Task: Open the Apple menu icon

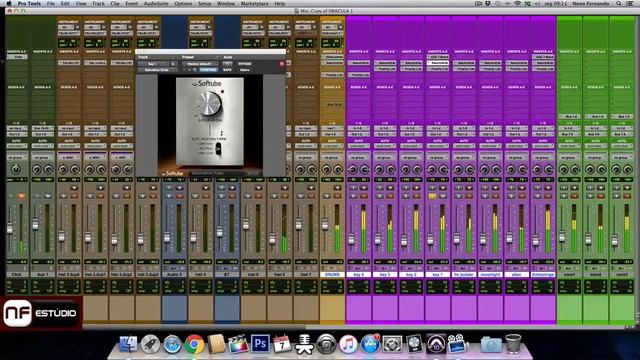Action: click(9, 3)
